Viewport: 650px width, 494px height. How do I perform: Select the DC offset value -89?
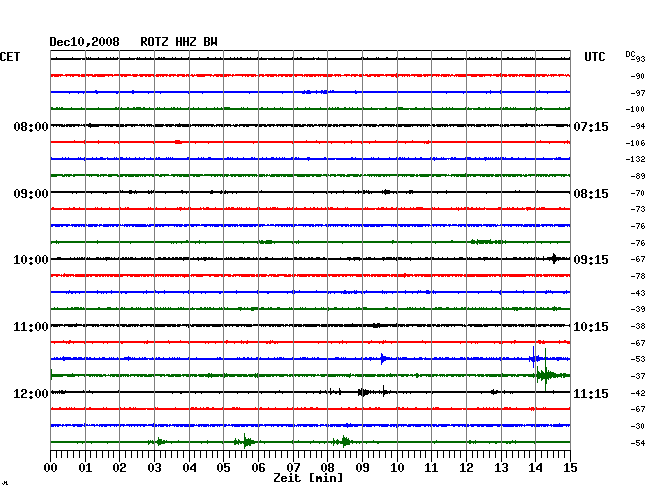tap(638, 176)
